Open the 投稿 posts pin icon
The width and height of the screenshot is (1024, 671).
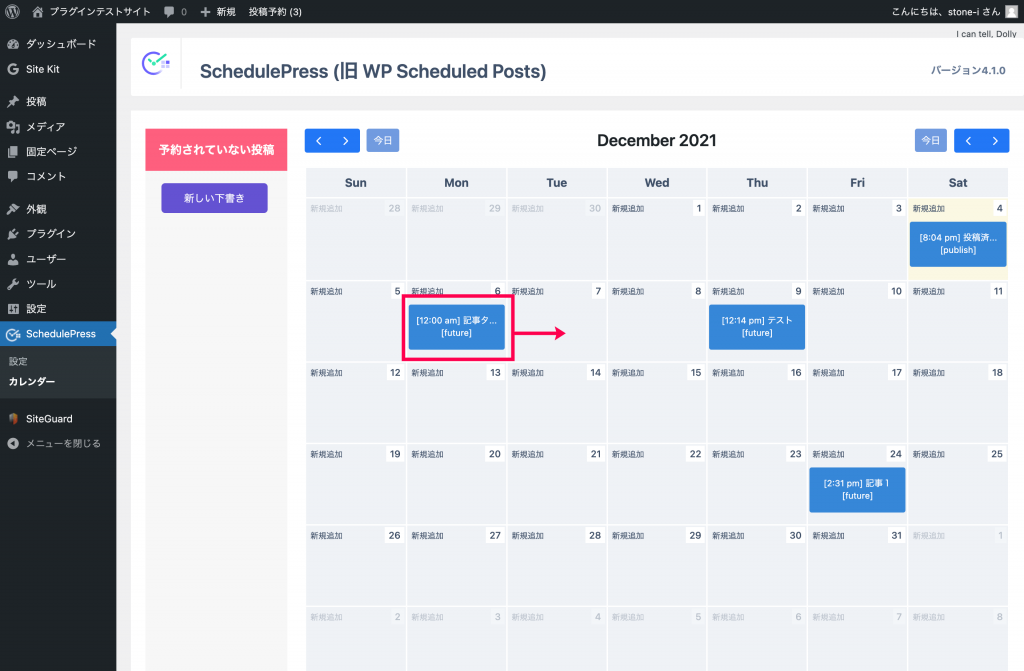pos(12,101)
